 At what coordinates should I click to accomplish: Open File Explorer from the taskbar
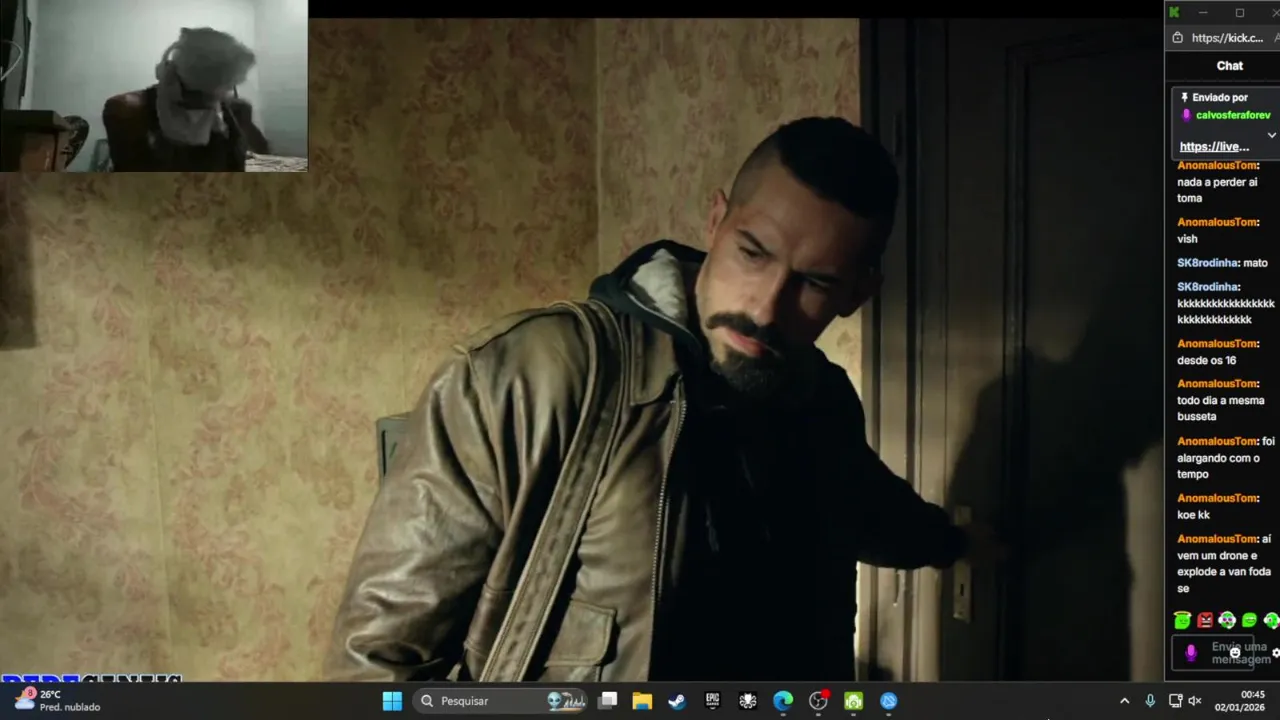642,701
